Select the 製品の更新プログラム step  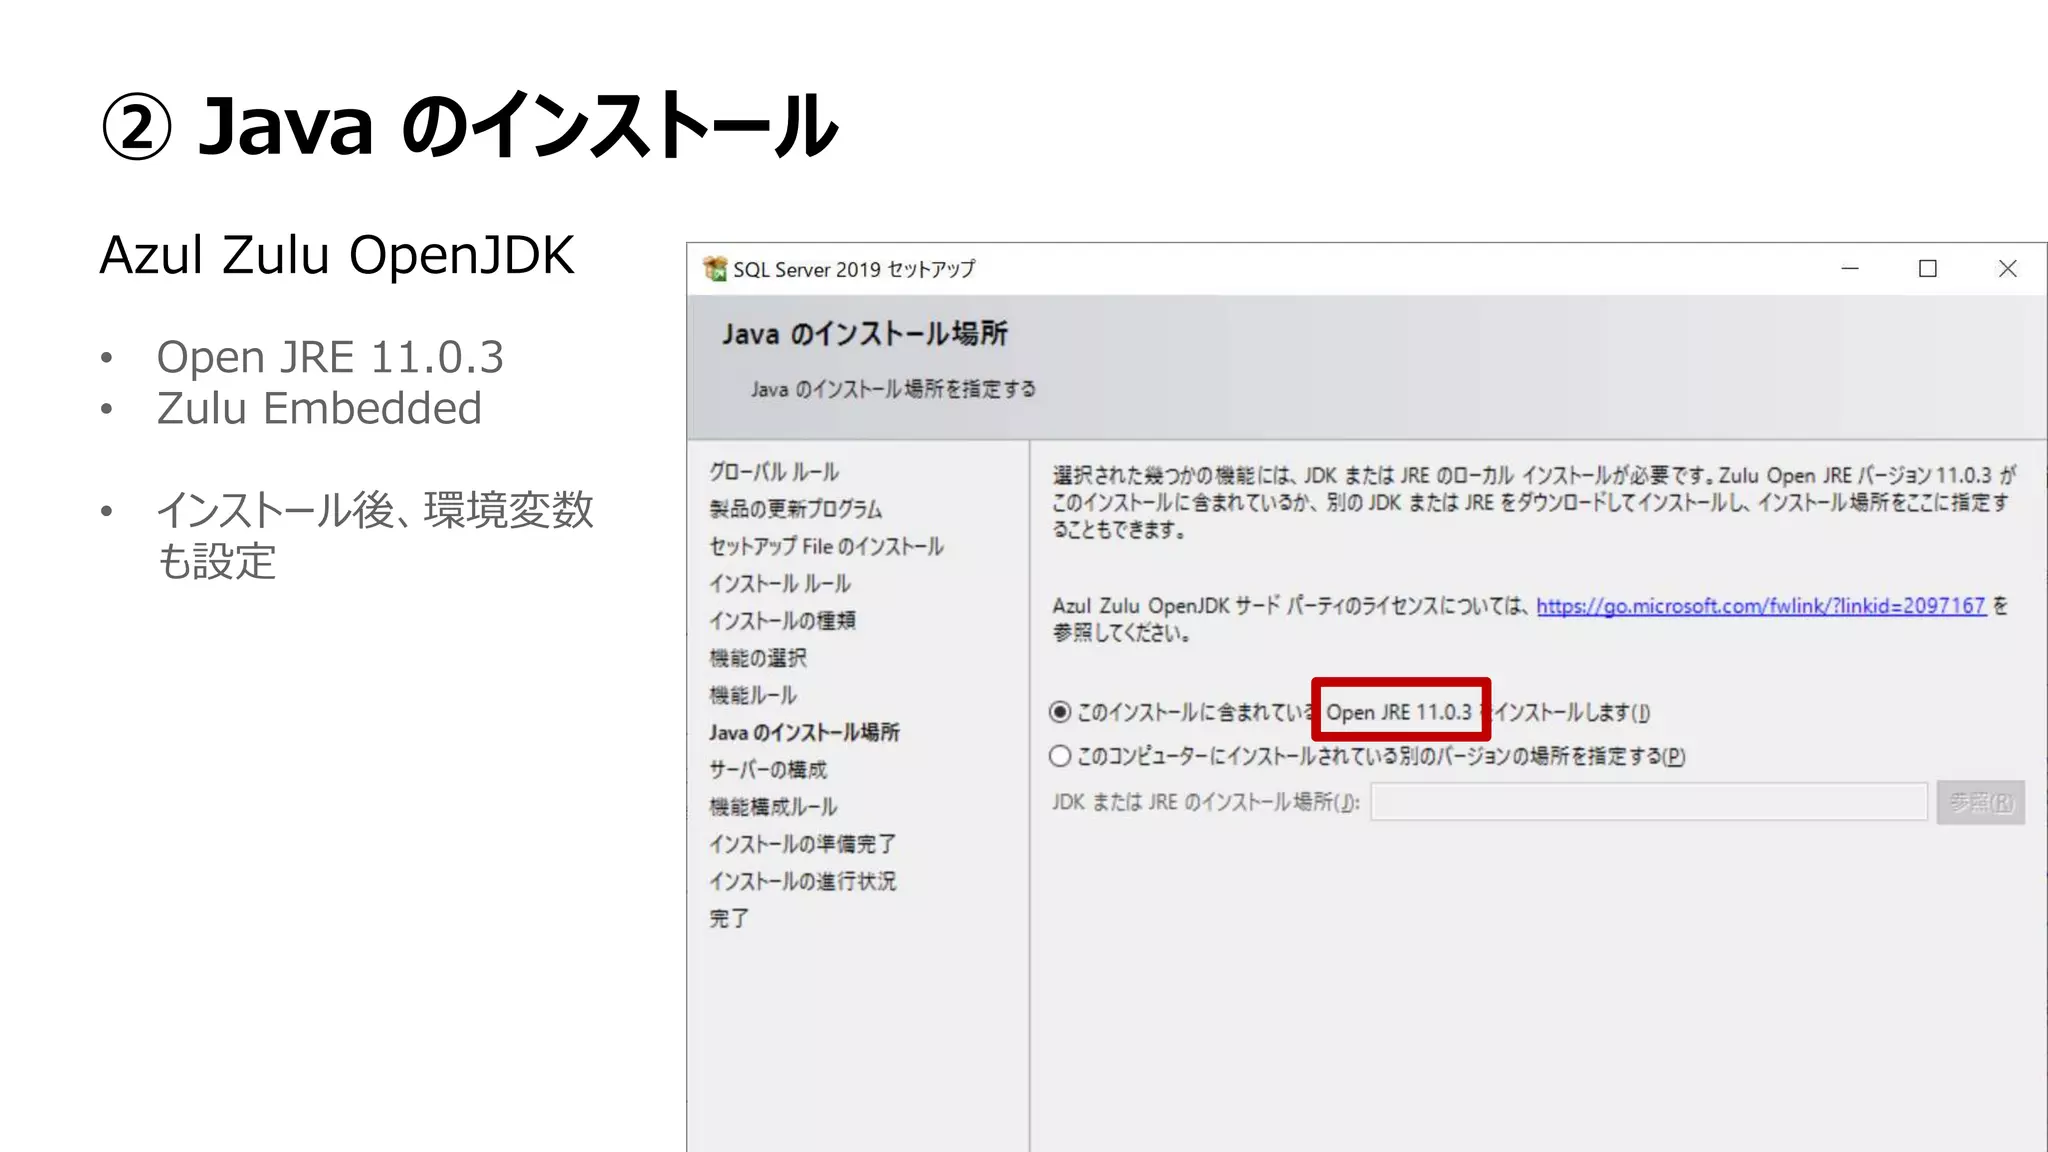tap(796, 509)
